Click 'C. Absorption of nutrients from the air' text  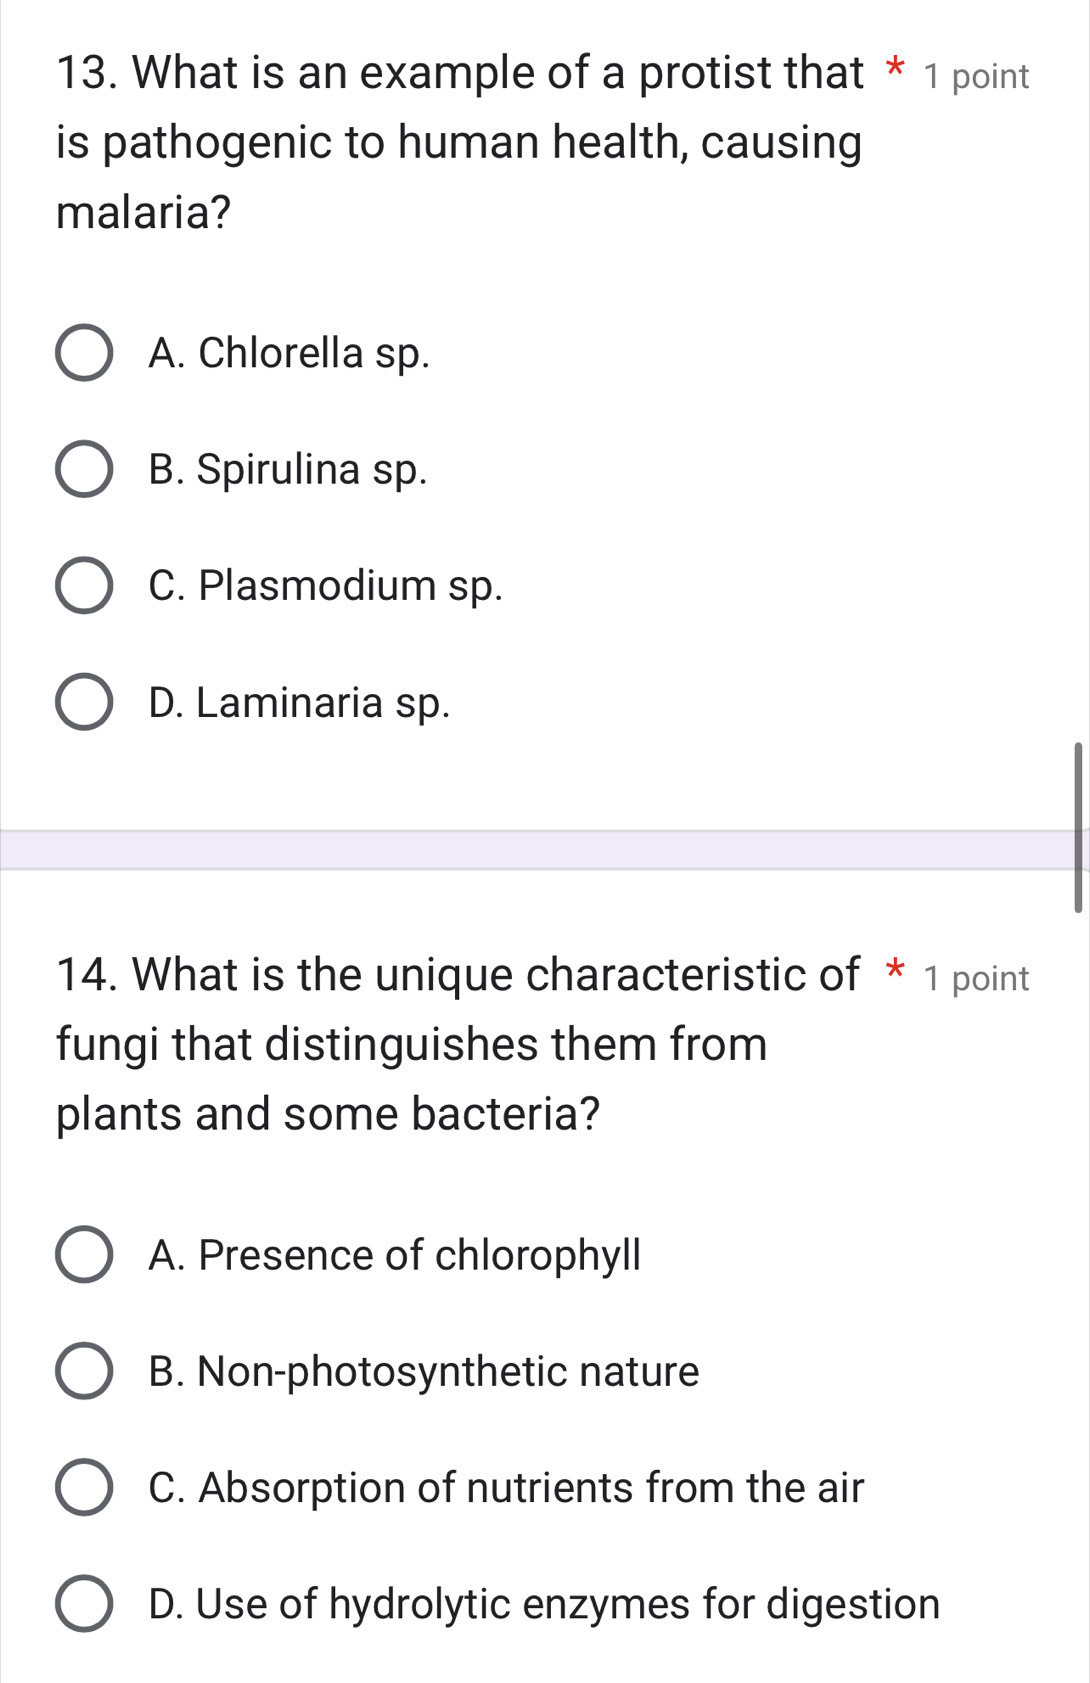(x=506, y=1488)
